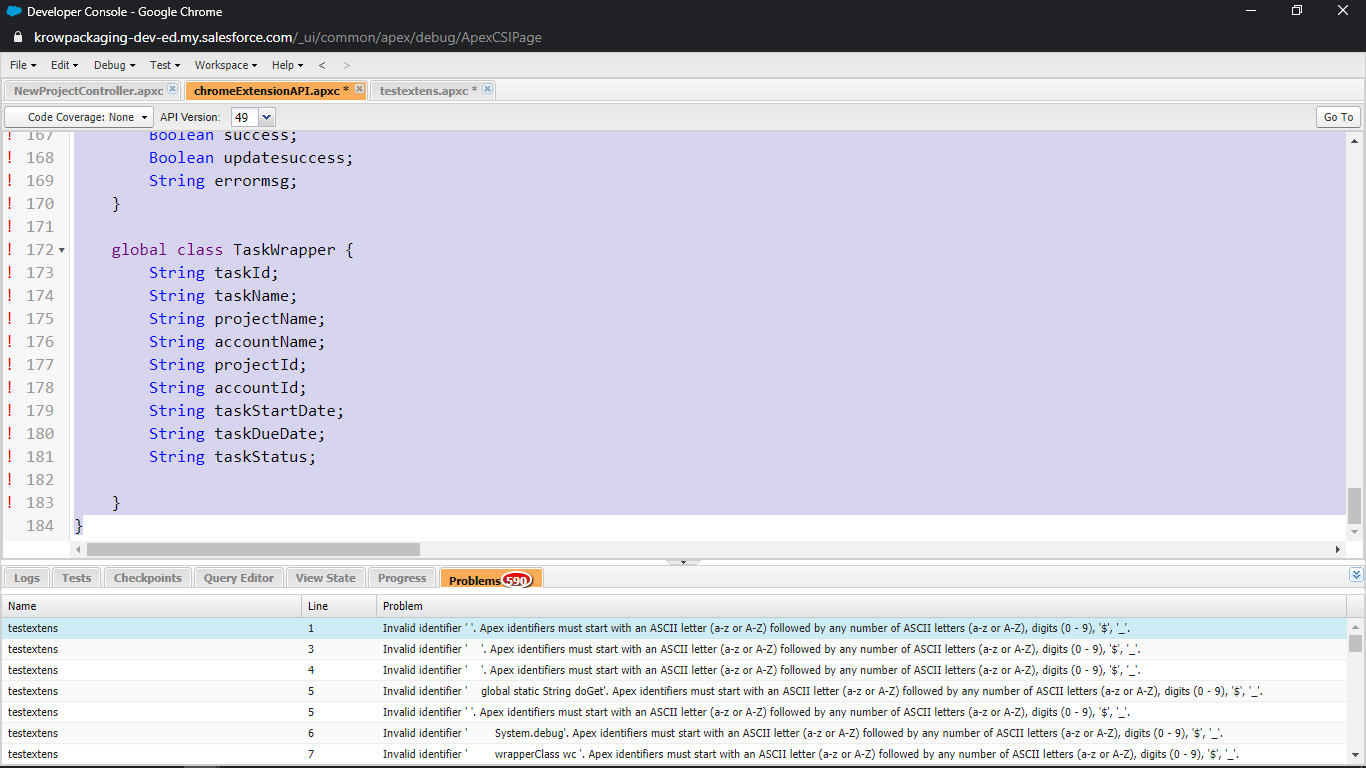Viewport: 1366px width, 768px height.
Task: Expand the API Version dropdown arrow
Action: 266,117
